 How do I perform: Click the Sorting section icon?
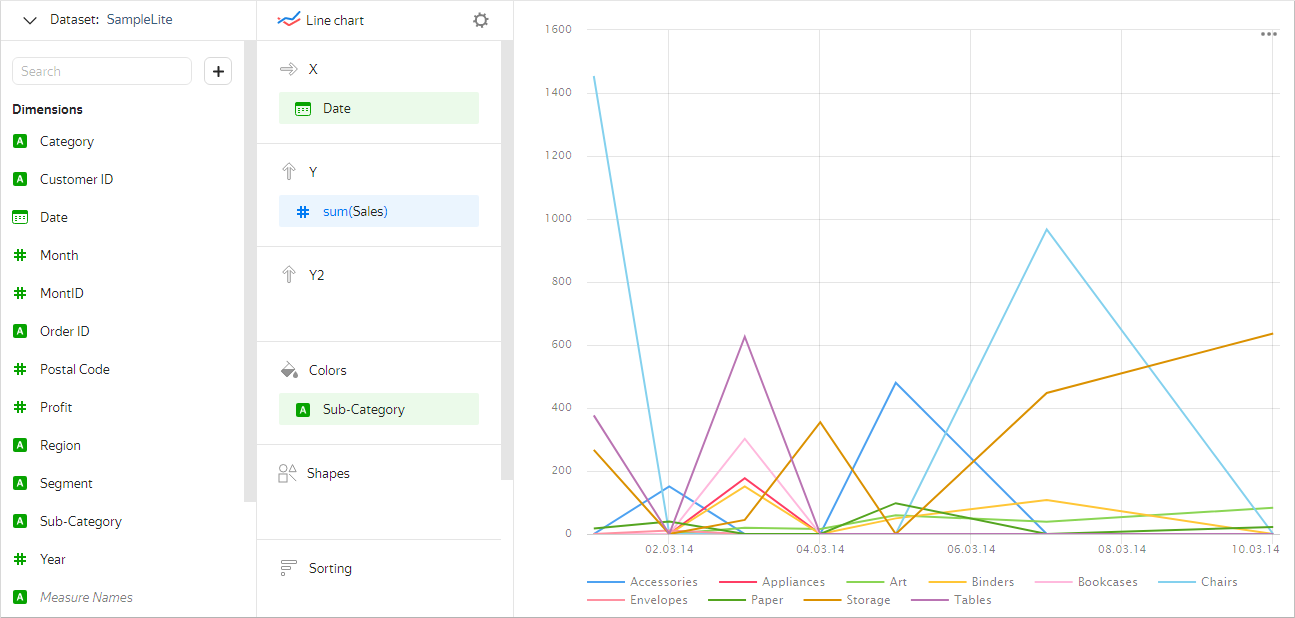pos(289,568)
